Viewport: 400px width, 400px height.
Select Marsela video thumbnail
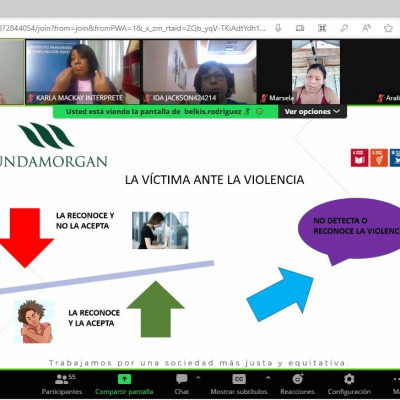pos(299,72)
